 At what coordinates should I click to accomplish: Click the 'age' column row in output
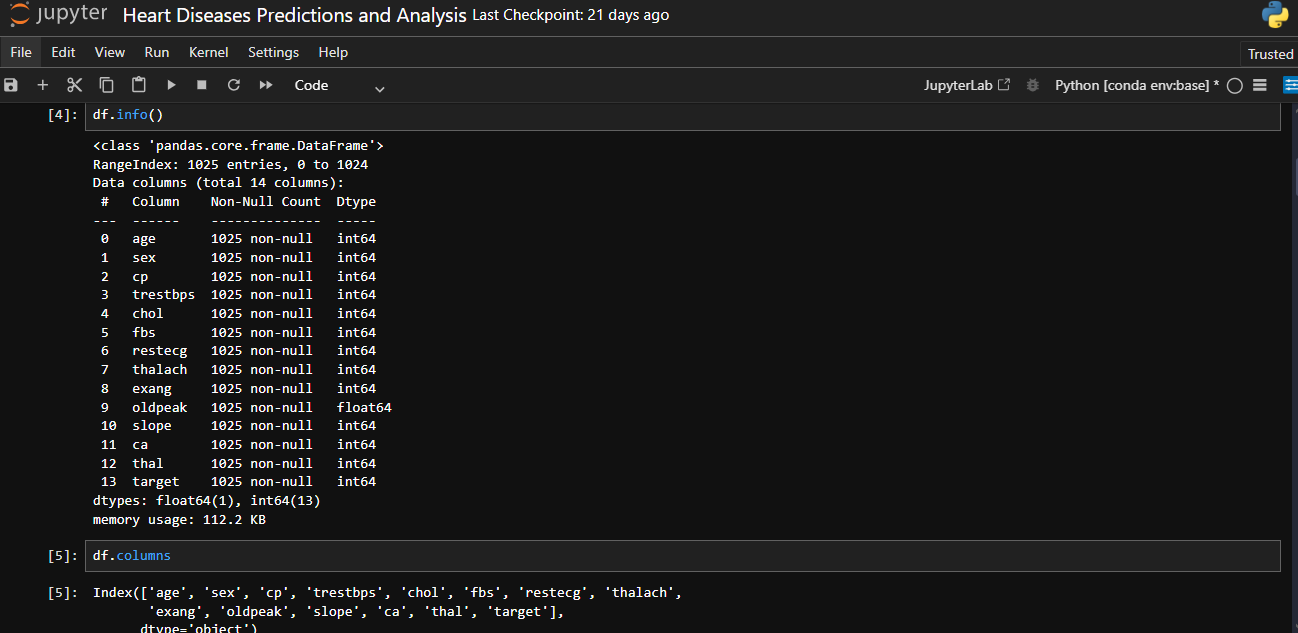pyautogui.click(x=238, y=239)
